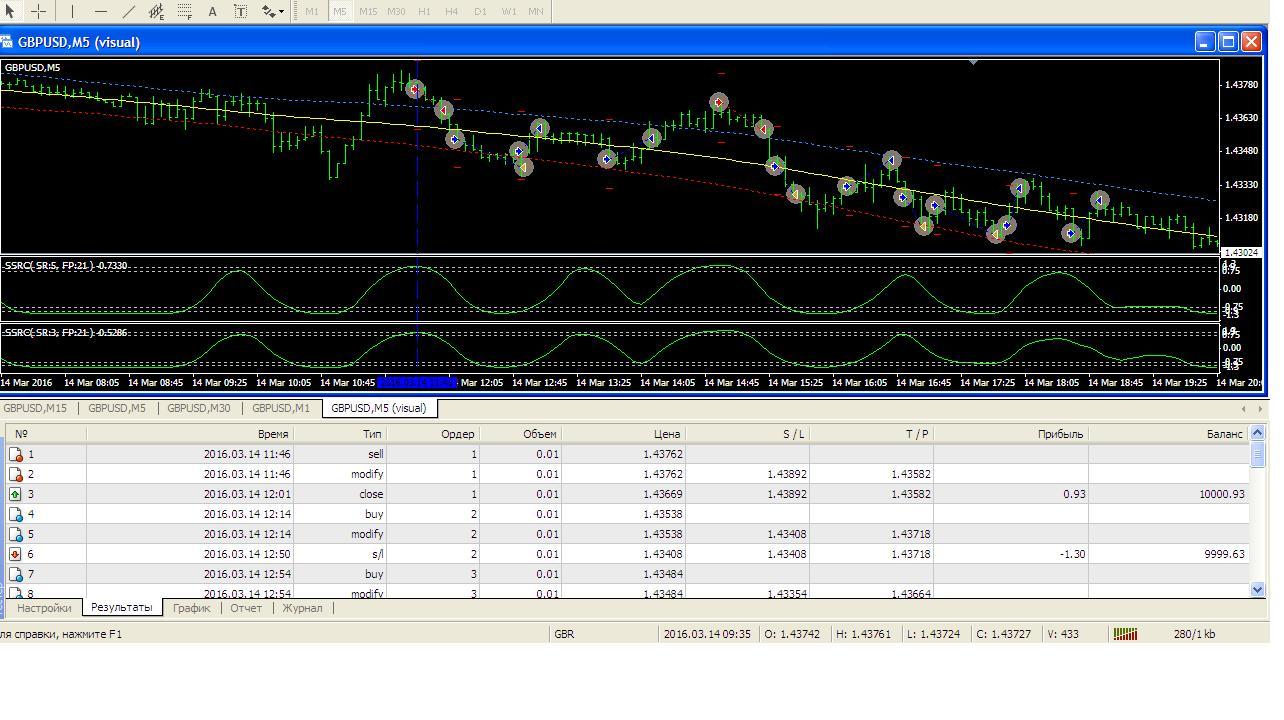
Task: Sort results by T / P column header
Action: (871, 434)
